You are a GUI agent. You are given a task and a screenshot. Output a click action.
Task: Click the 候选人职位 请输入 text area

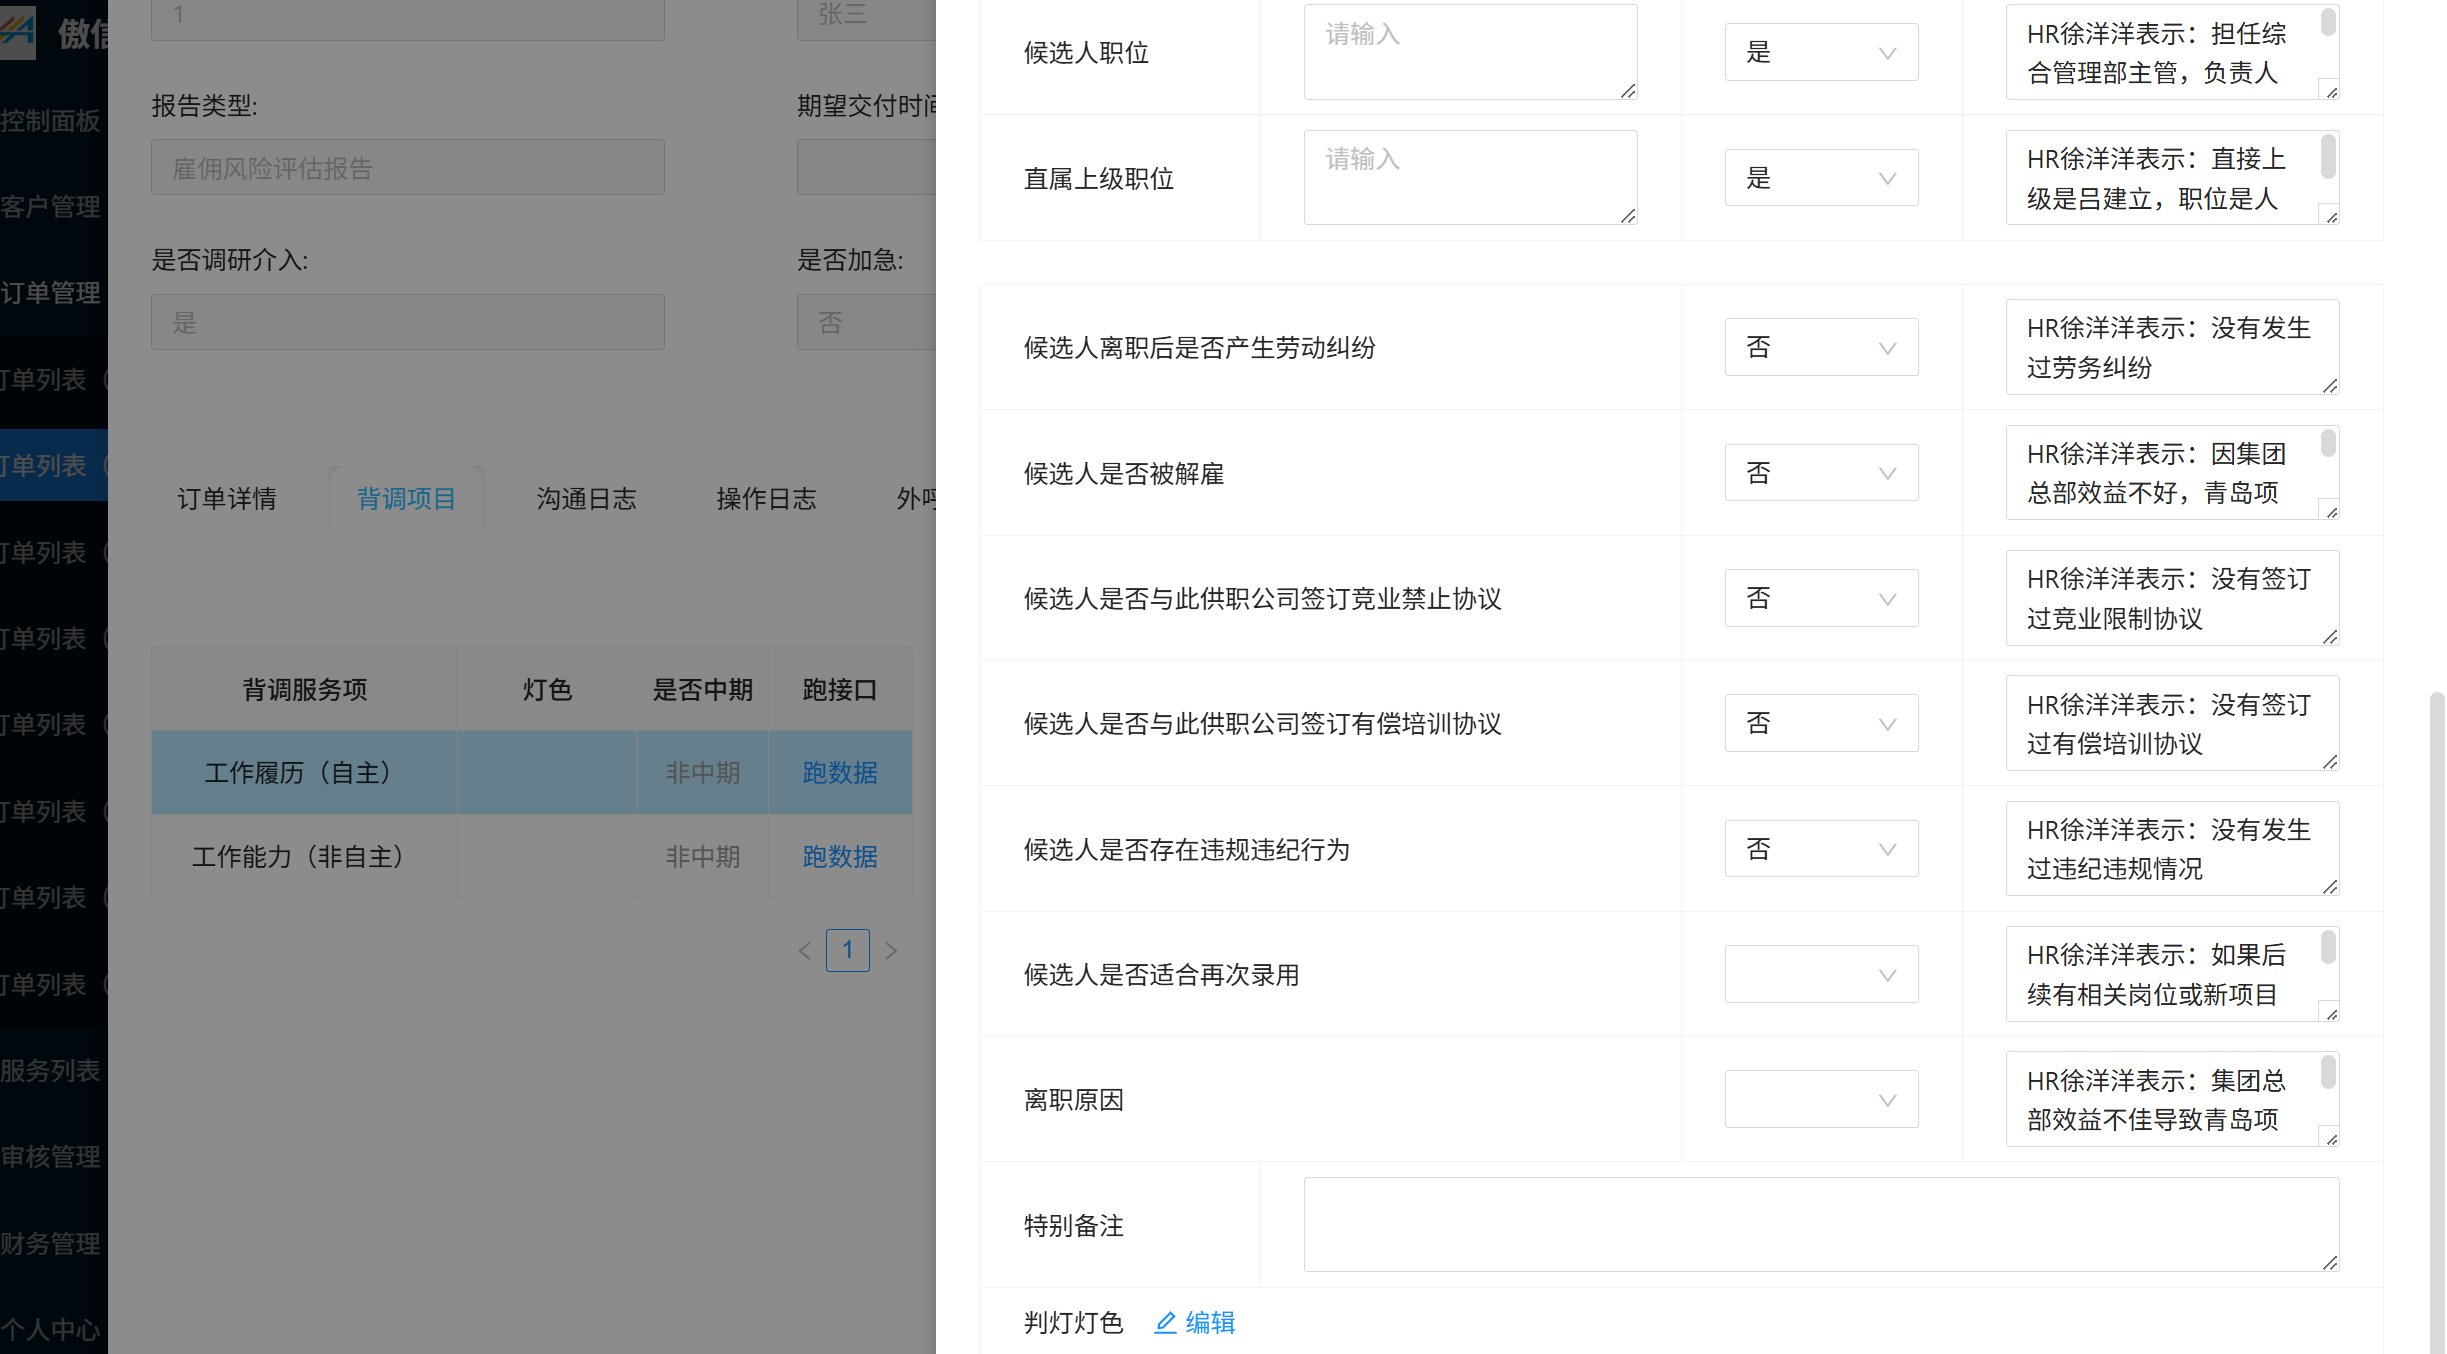coord(1470,52)
